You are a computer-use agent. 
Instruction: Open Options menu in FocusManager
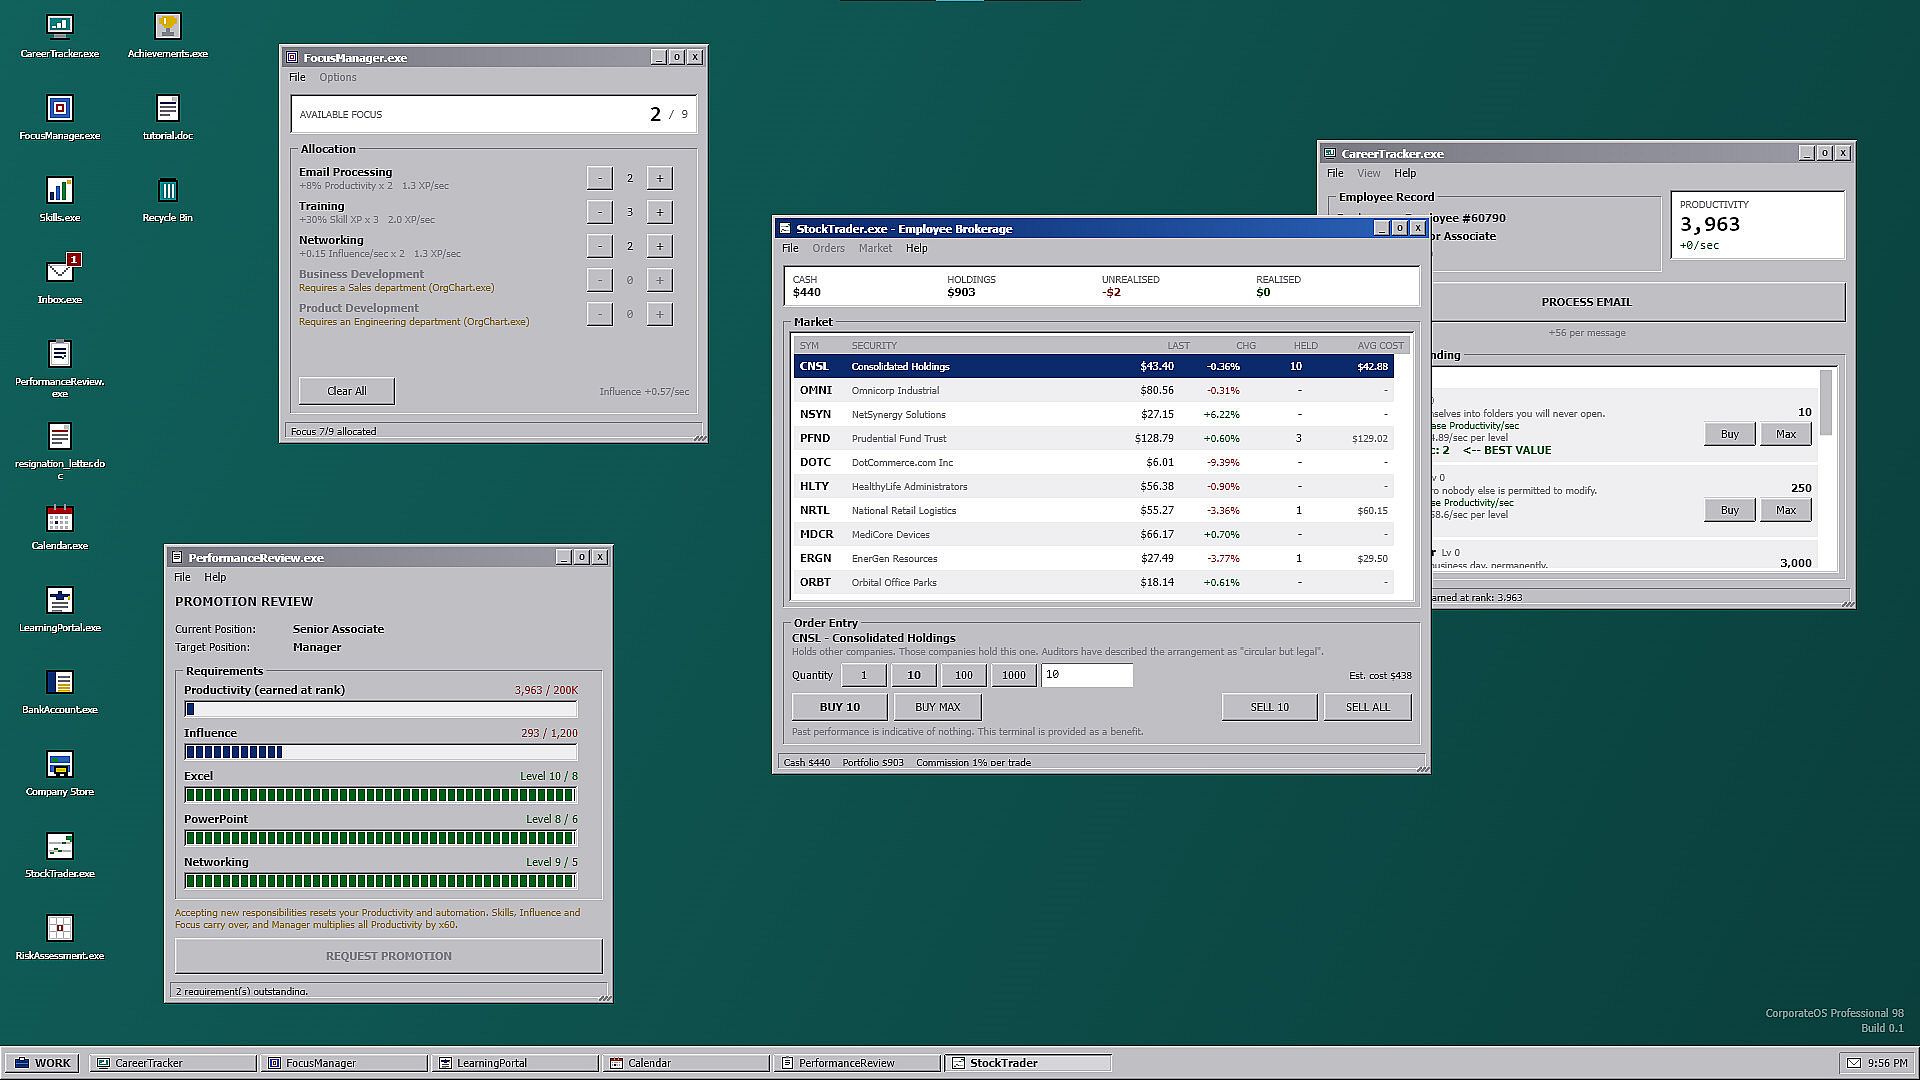[x=338, y=77]
